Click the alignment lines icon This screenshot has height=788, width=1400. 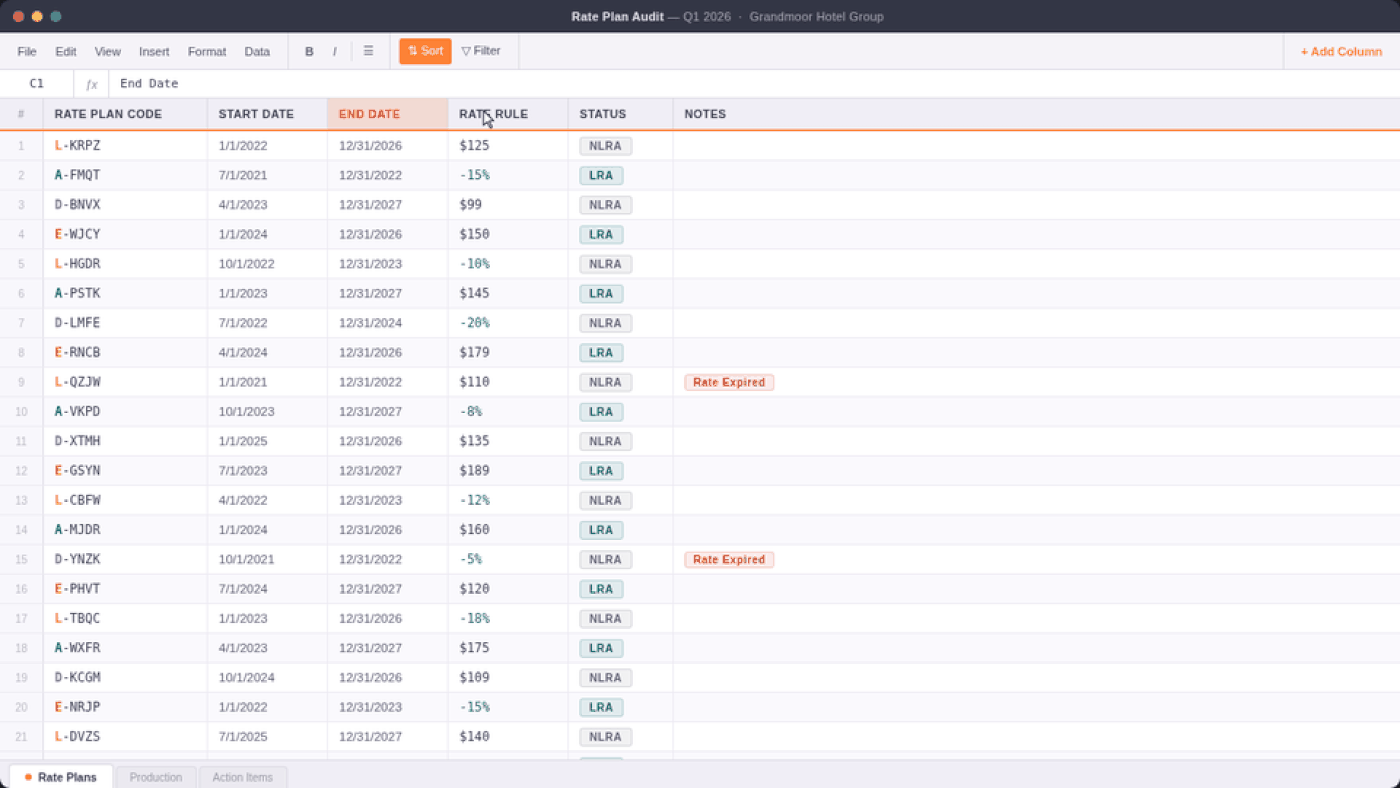coord(368,51)
